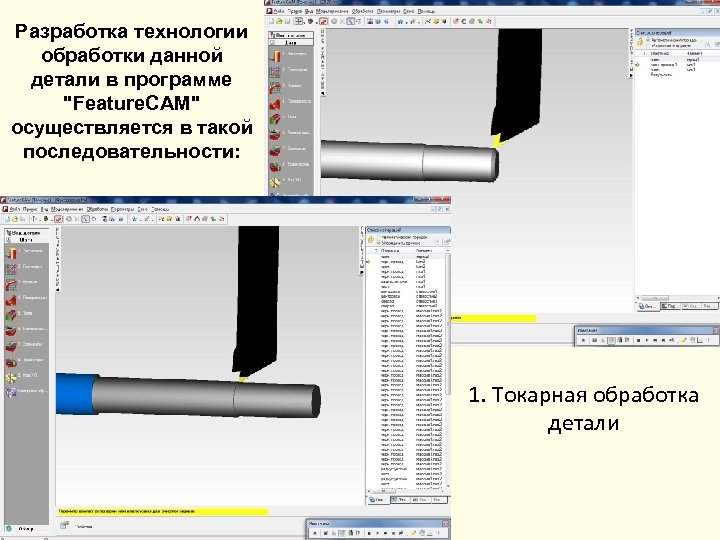Click the Операция column header in front operations list
720x540 pixels.
coord(390,251)
